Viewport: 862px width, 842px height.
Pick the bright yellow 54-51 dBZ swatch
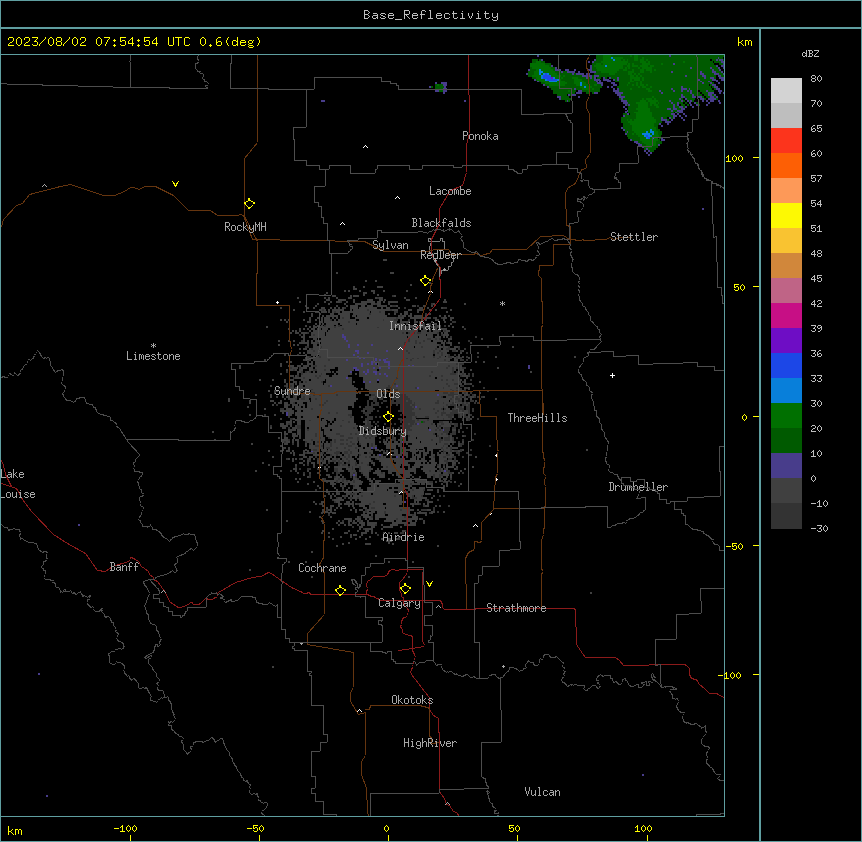coord(786,215)
